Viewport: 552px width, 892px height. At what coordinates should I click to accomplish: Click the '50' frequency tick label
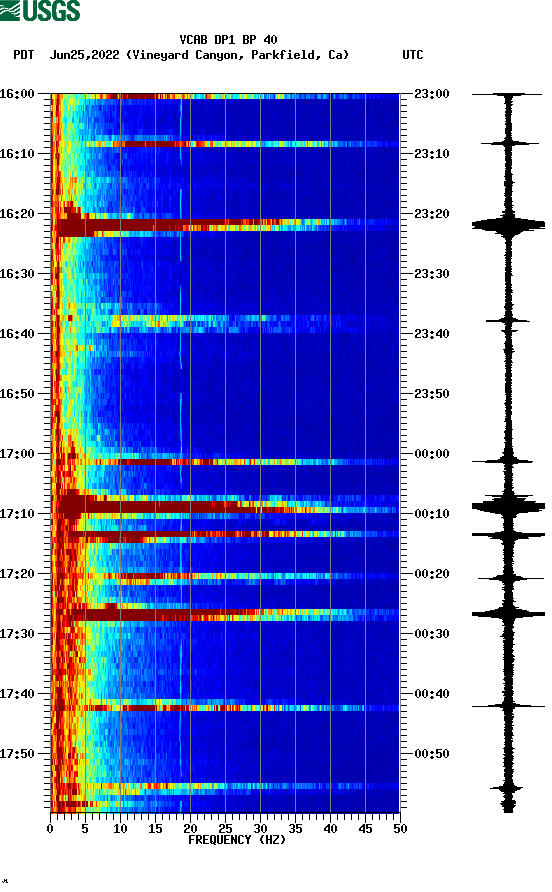click(x=400, y=829)
